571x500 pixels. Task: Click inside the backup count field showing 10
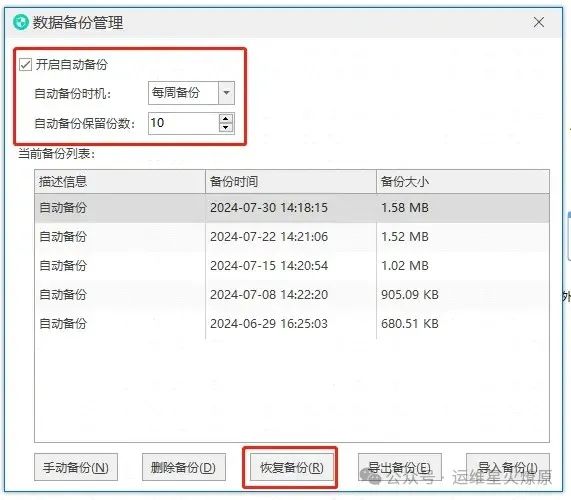pyautogui.click(x=184, y=123)
